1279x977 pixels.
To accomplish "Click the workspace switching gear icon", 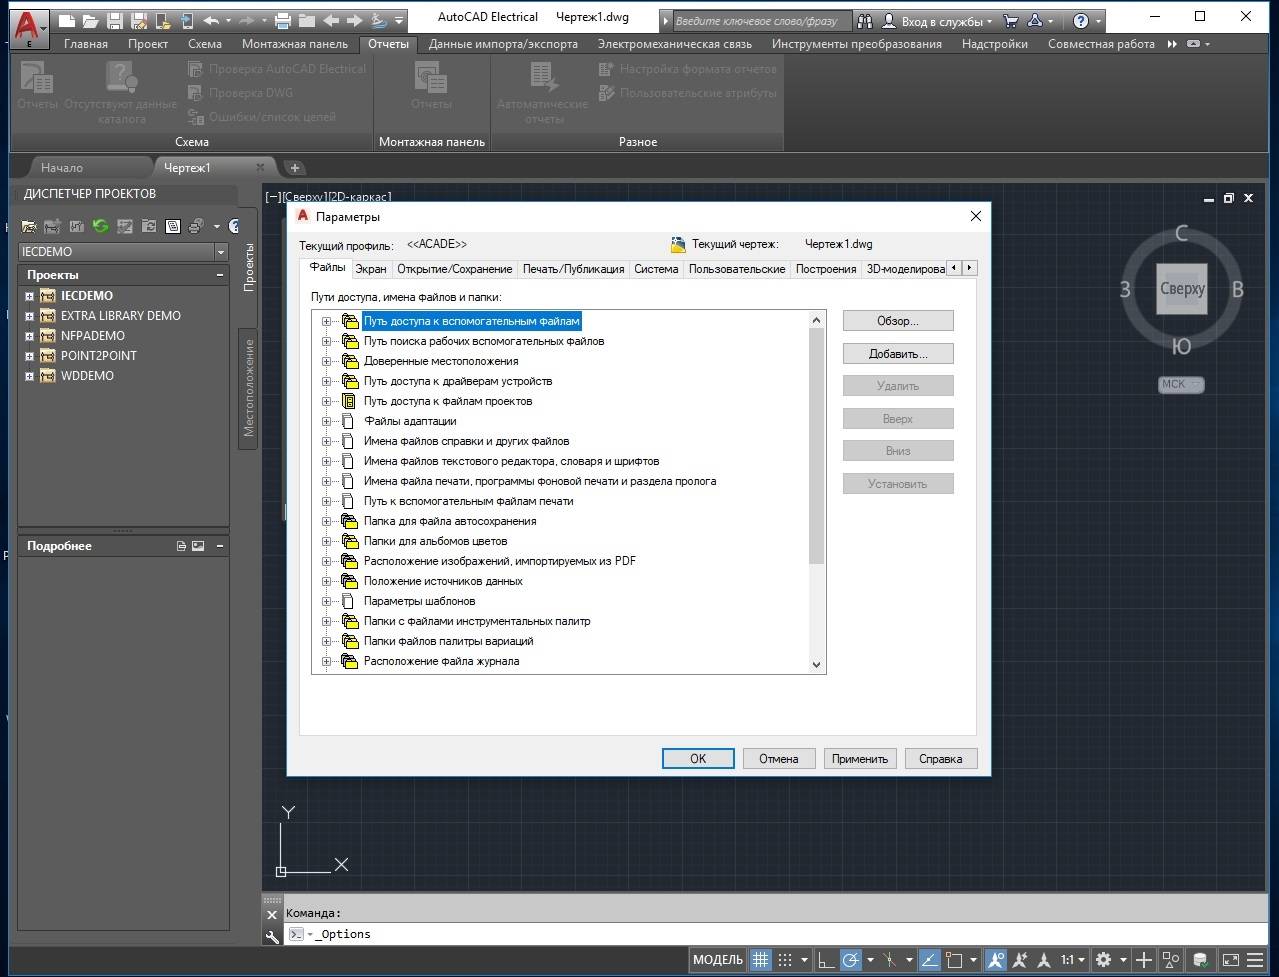I will tap(1103, 960).
